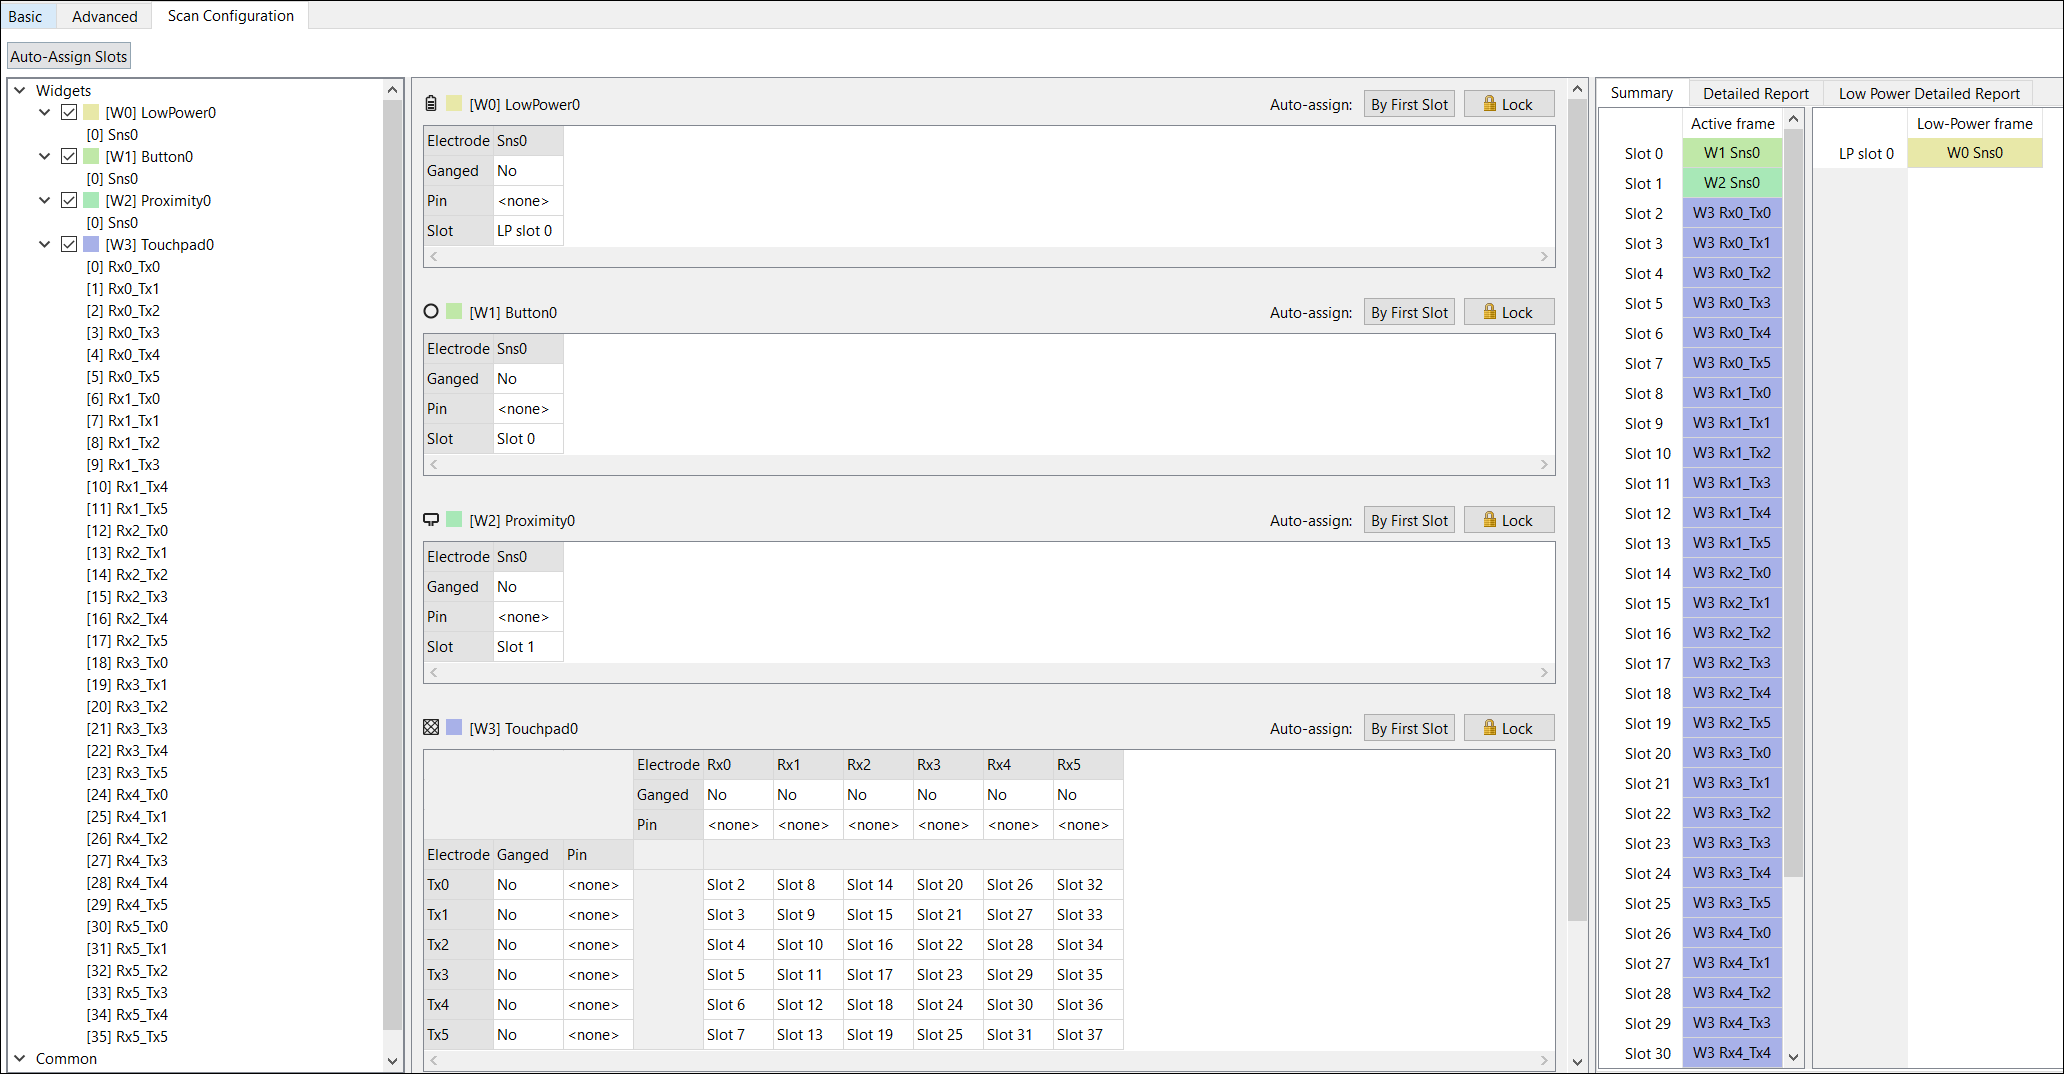Click By First Slot for W1 Button0

[1409, 312]
